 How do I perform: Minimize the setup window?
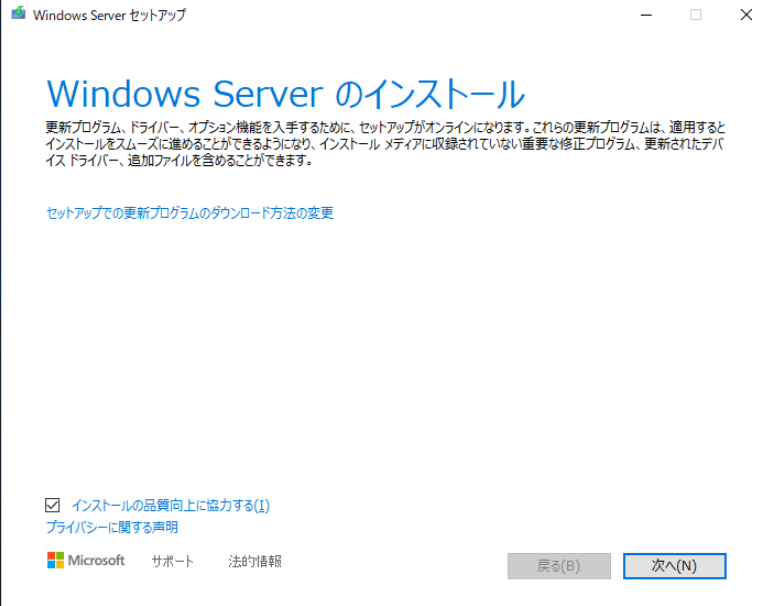tap(646, 15)
